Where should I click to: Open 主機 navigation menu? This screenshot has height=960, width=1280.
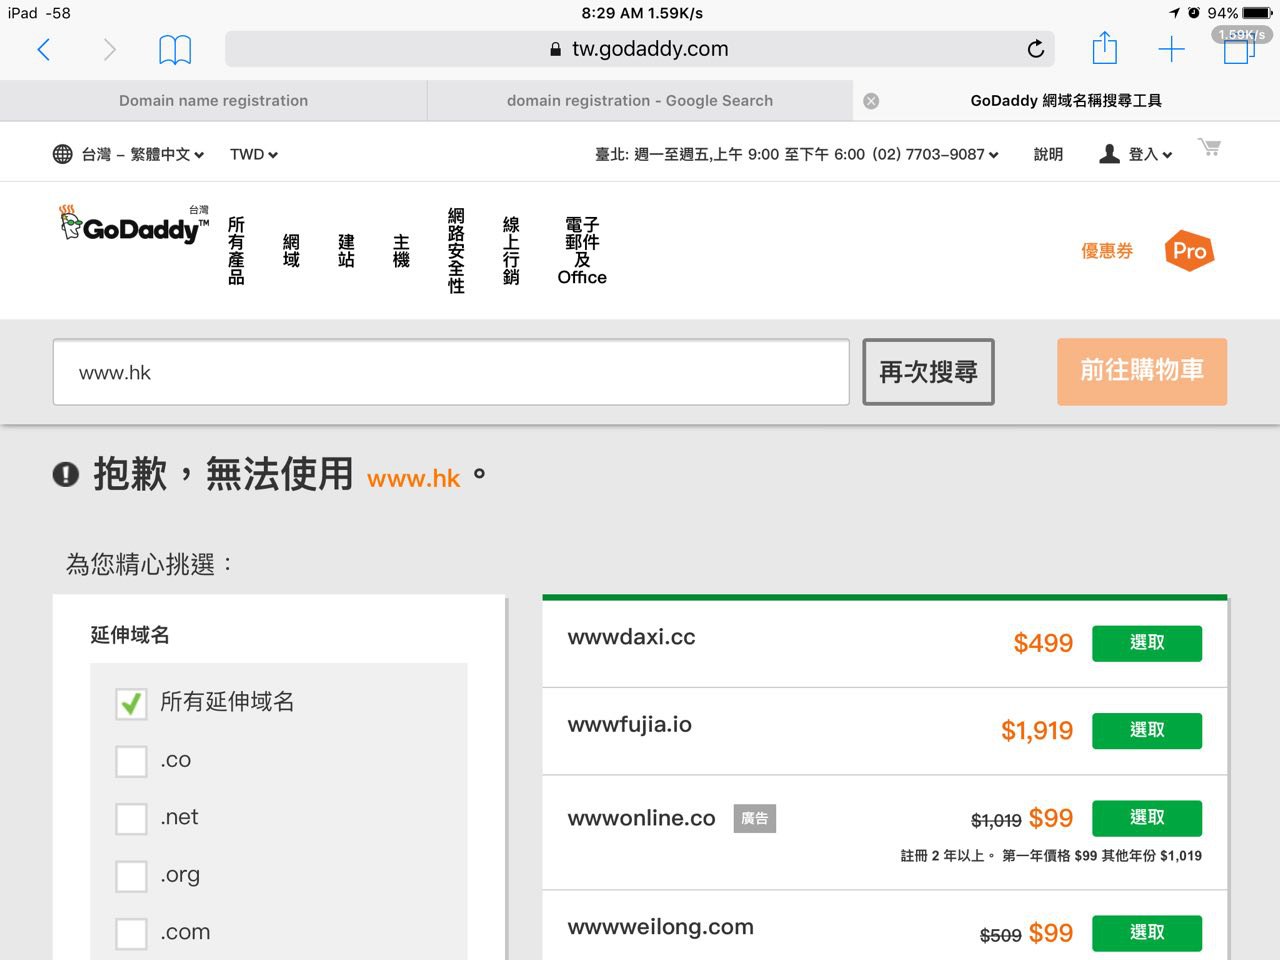[401, 251]
